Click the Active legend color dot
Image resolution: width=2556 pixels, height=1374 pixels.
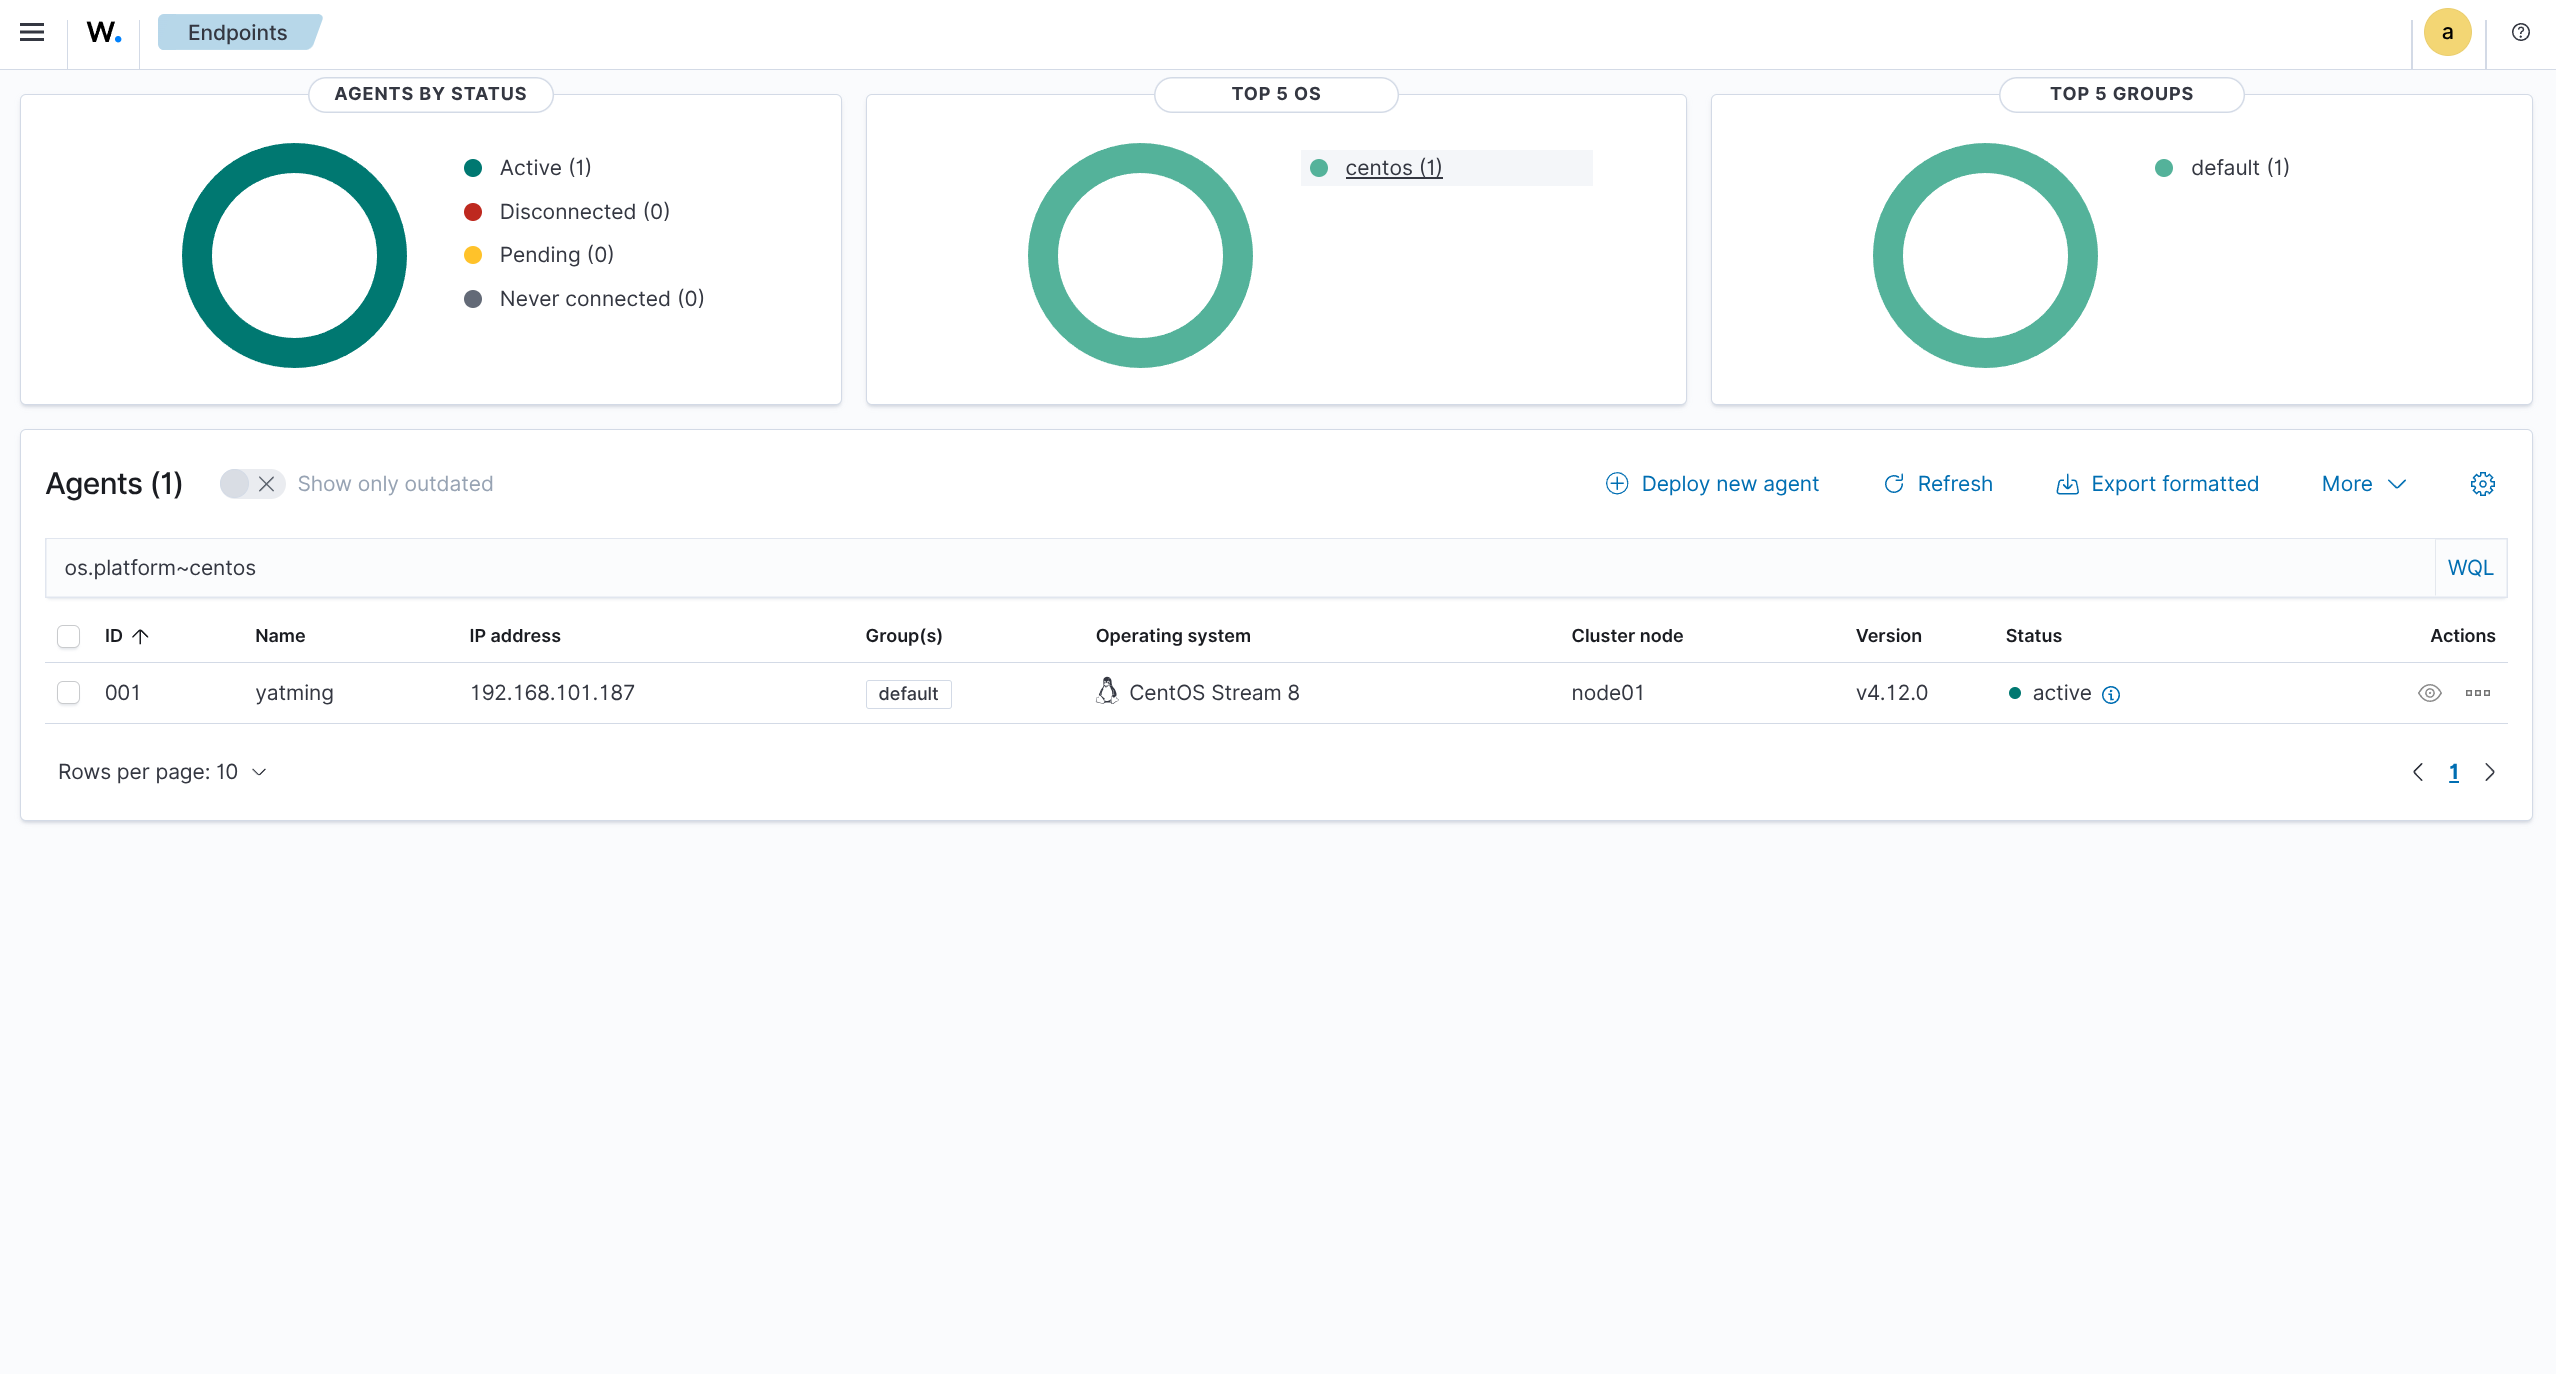(473, 168)
